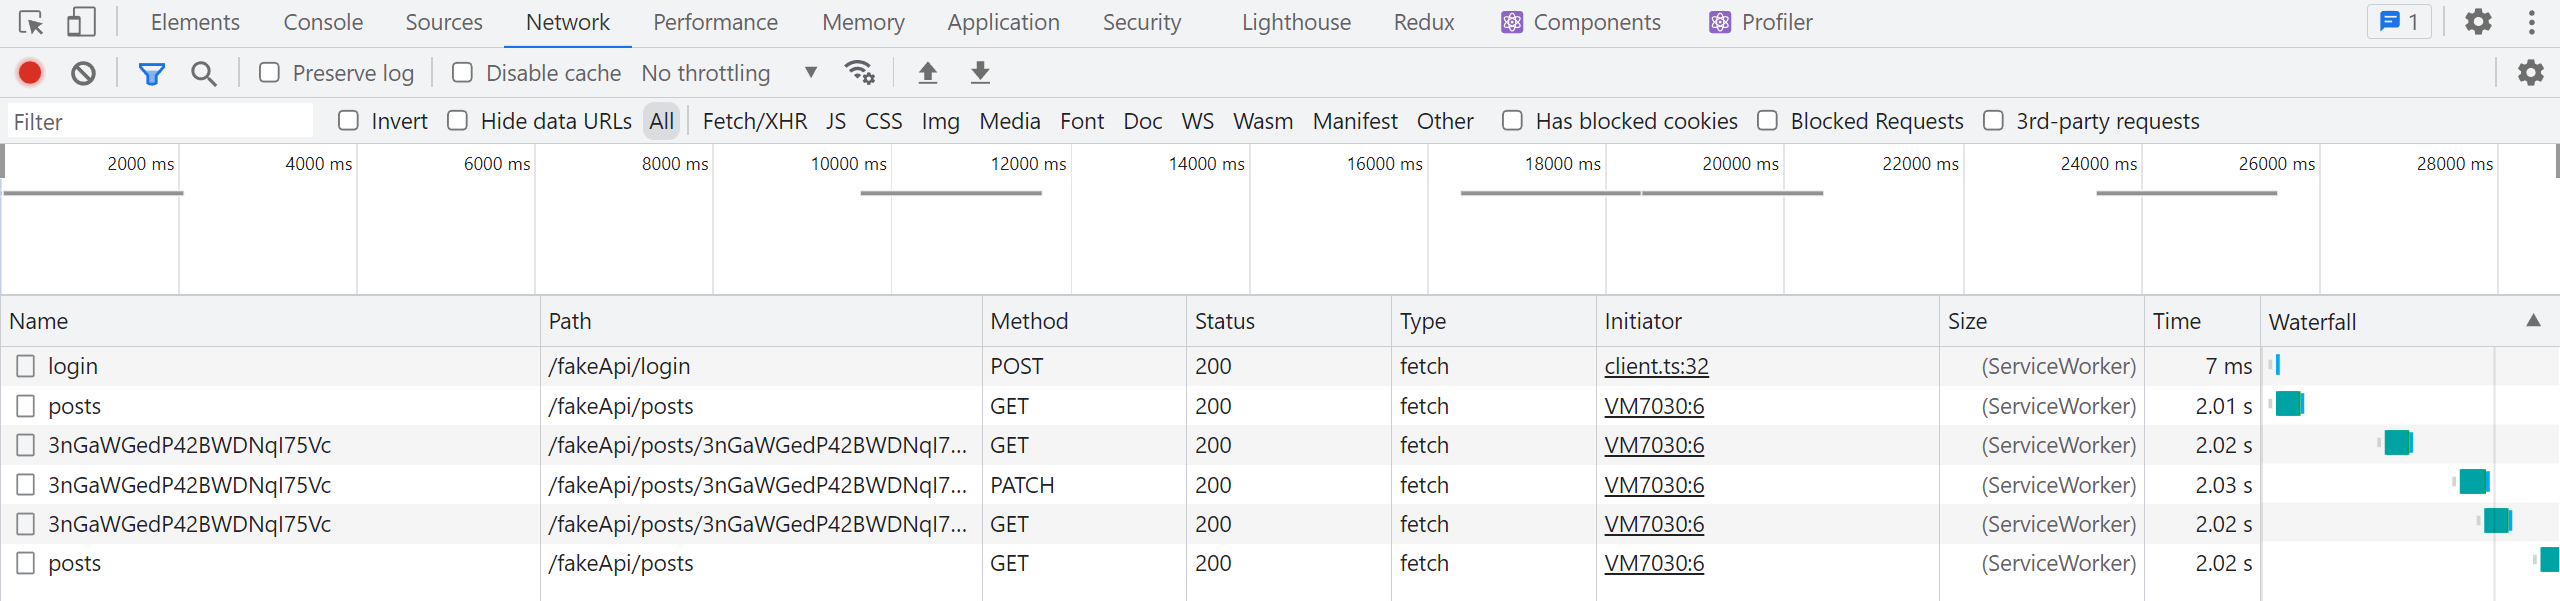This screenshot has width=2560, height=601.
Task: Tick the Hide data URLs checkbox
Action: point(458,121)
